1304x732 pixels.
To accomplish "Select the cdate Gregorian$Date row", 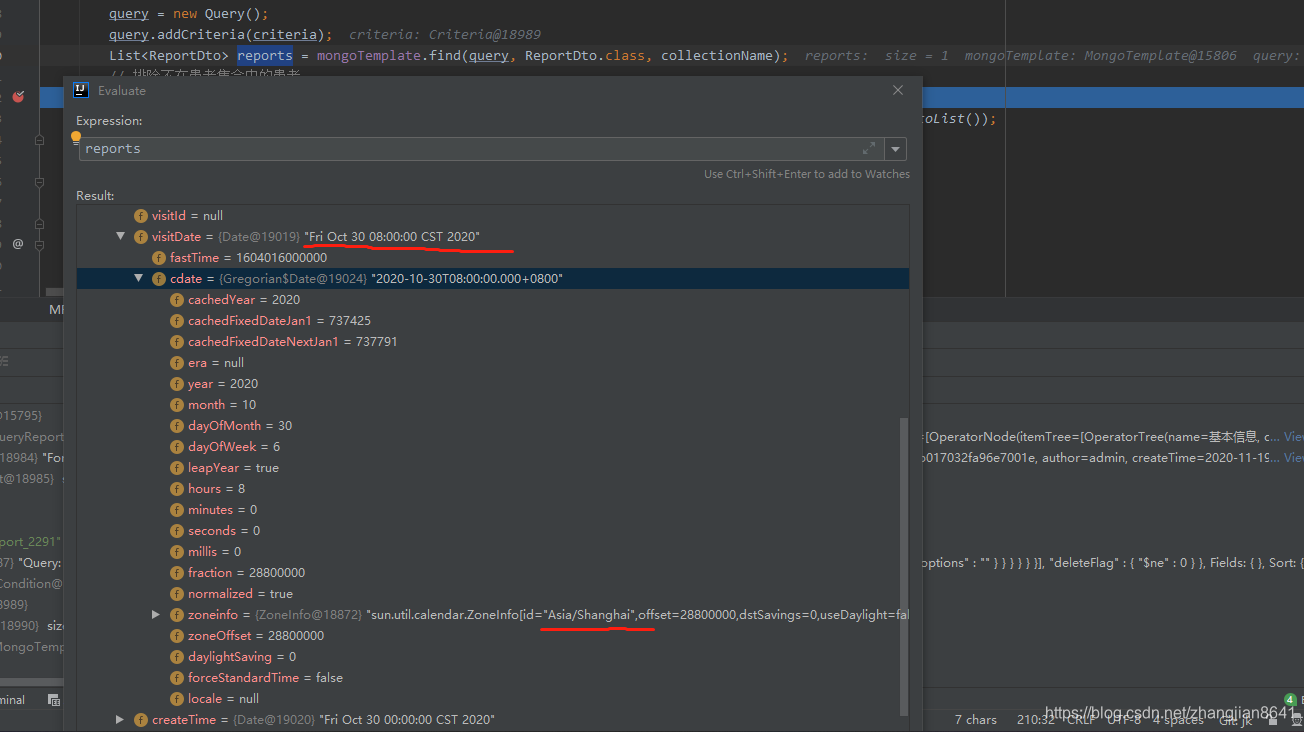I will [493, 278].
